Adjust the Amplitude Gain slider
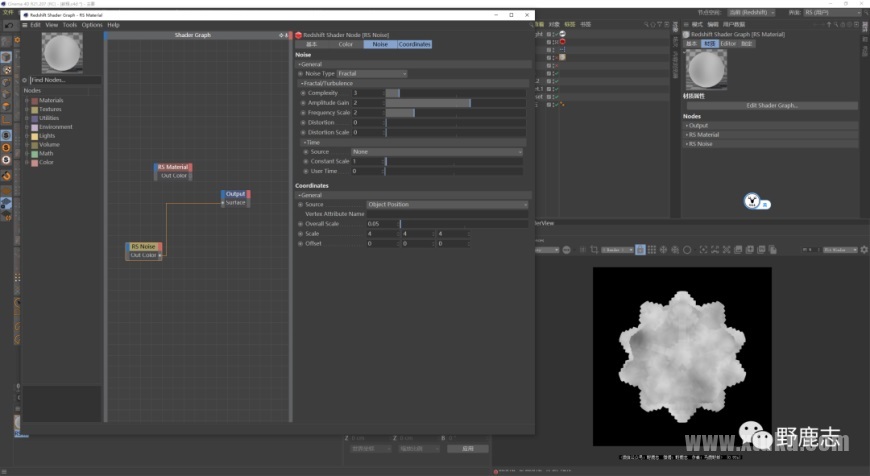The height and width of the screenshot is (476, 870). point(456,103)
